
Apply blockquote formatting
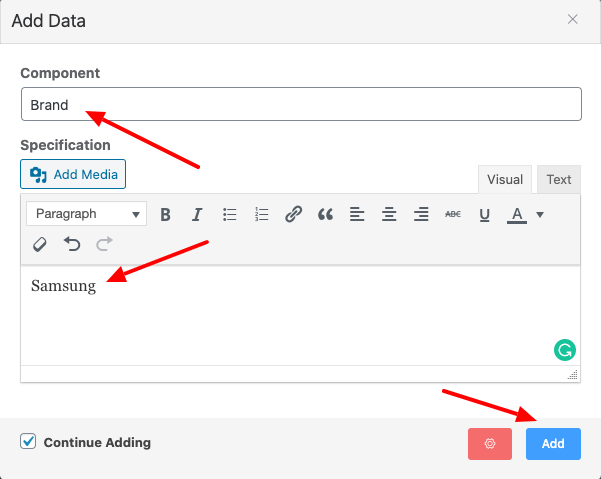pos(325,214)
